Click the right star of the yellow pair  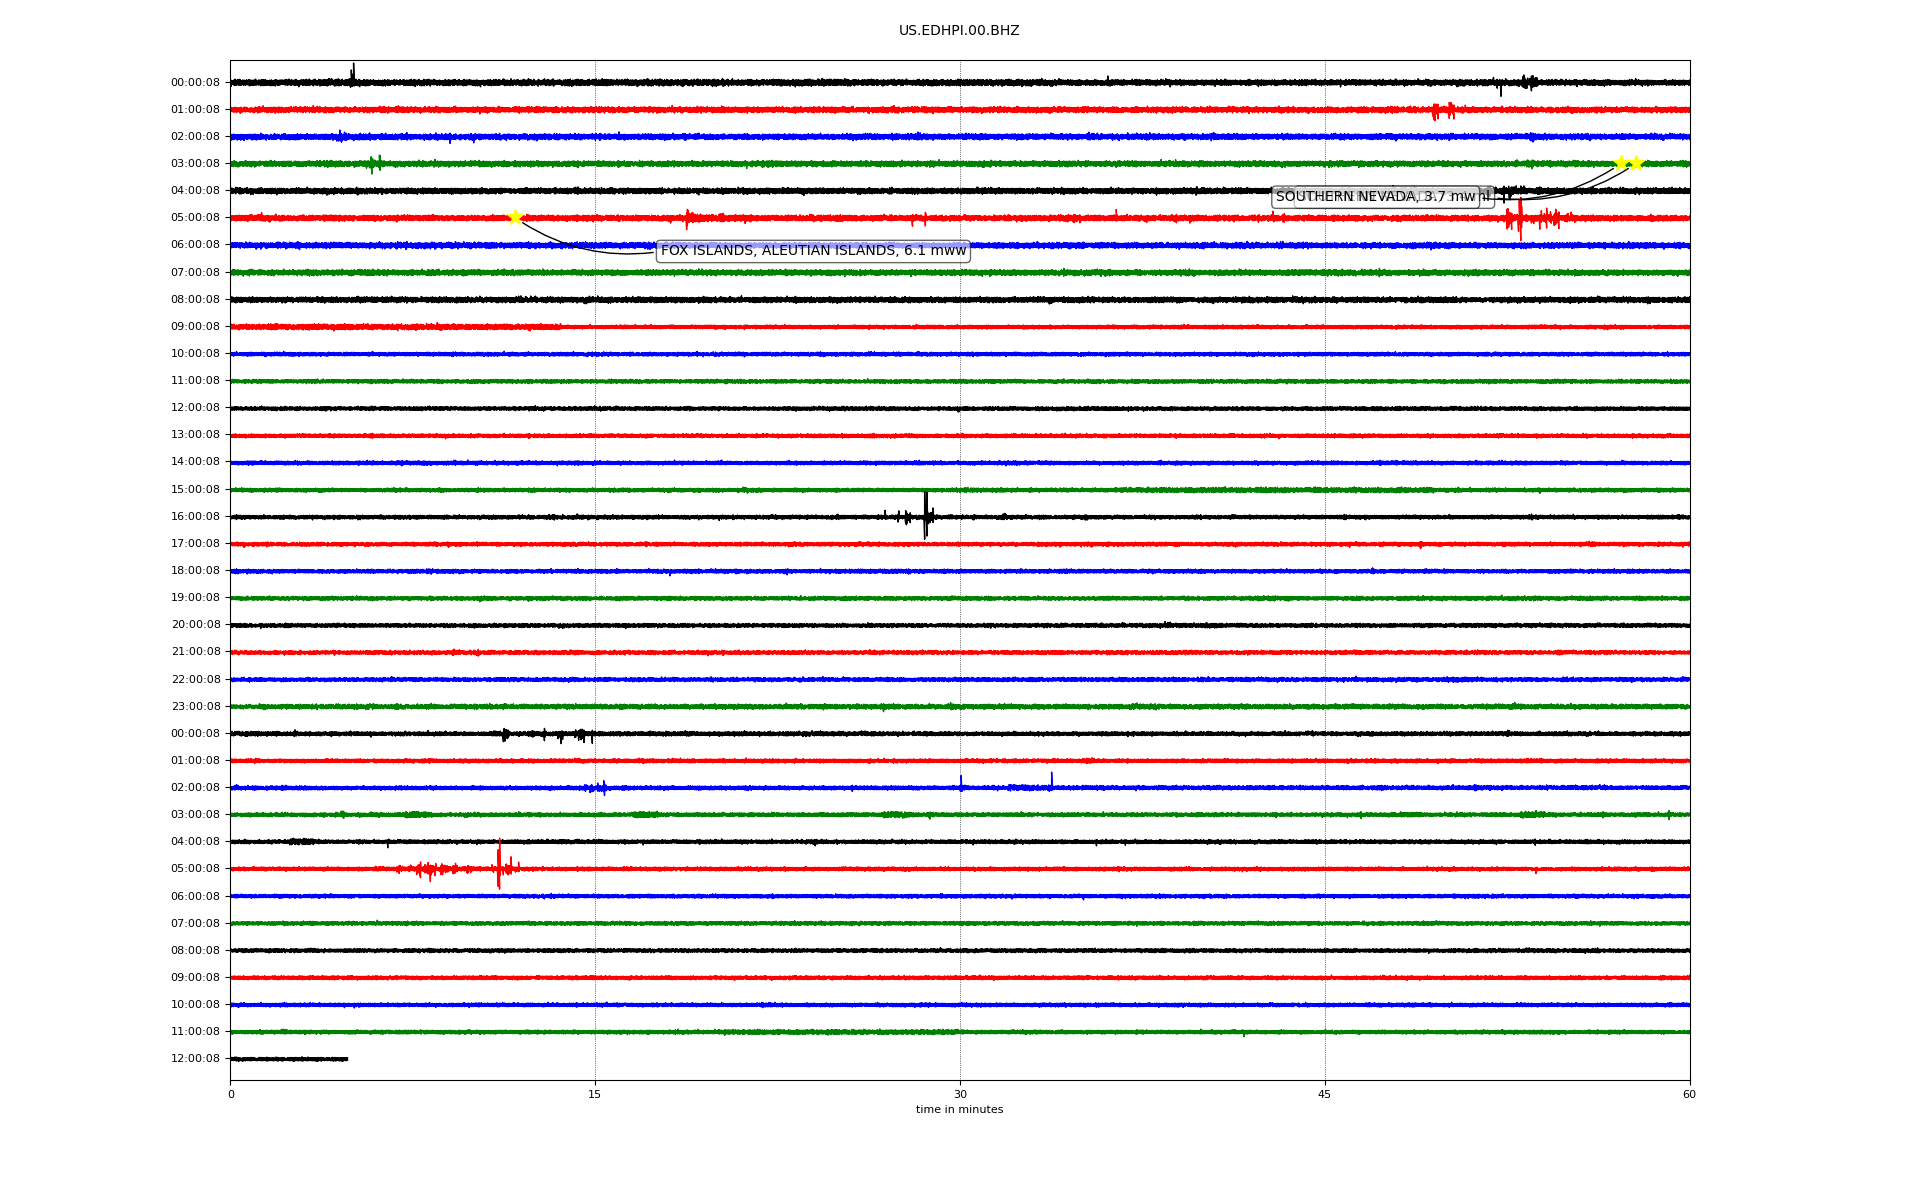coord(1637,163)
